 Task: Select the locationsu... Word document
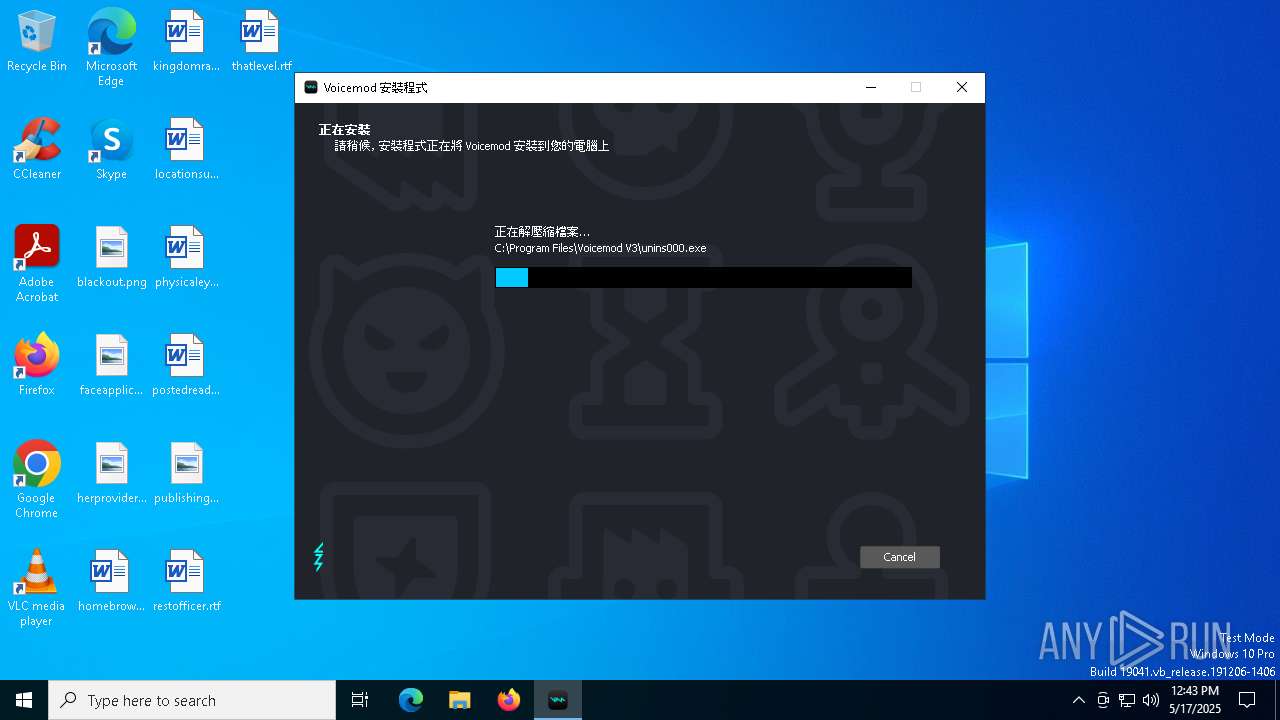click(186, 150)
